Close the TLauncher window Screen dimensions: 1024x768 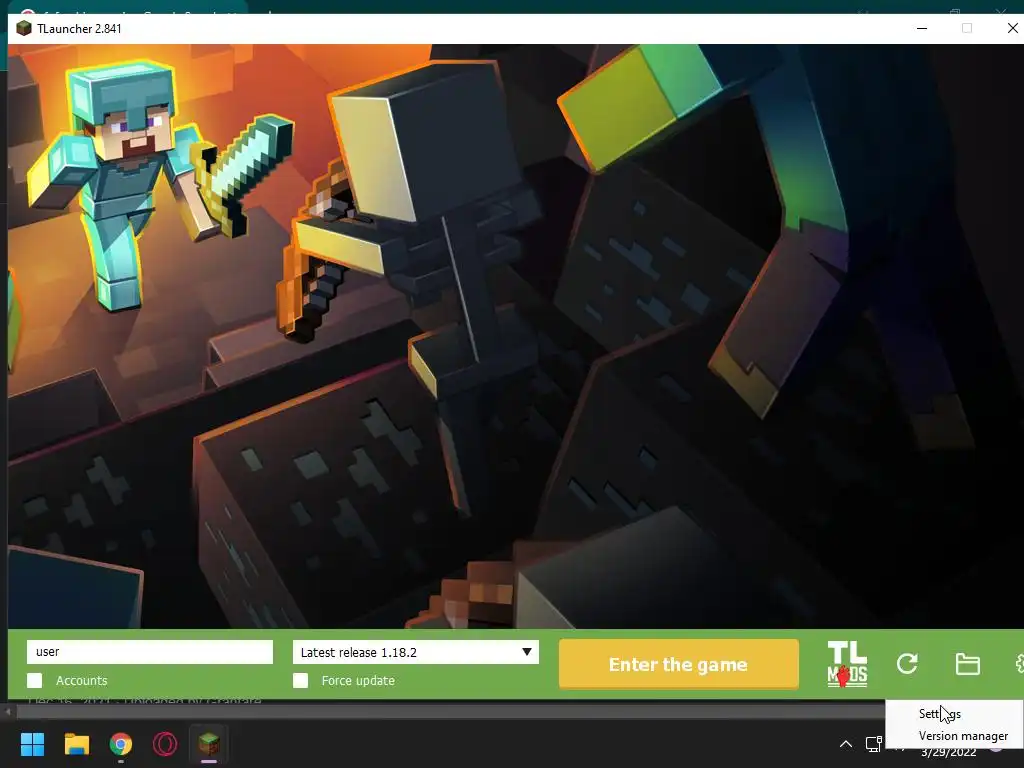[1012, 28]
